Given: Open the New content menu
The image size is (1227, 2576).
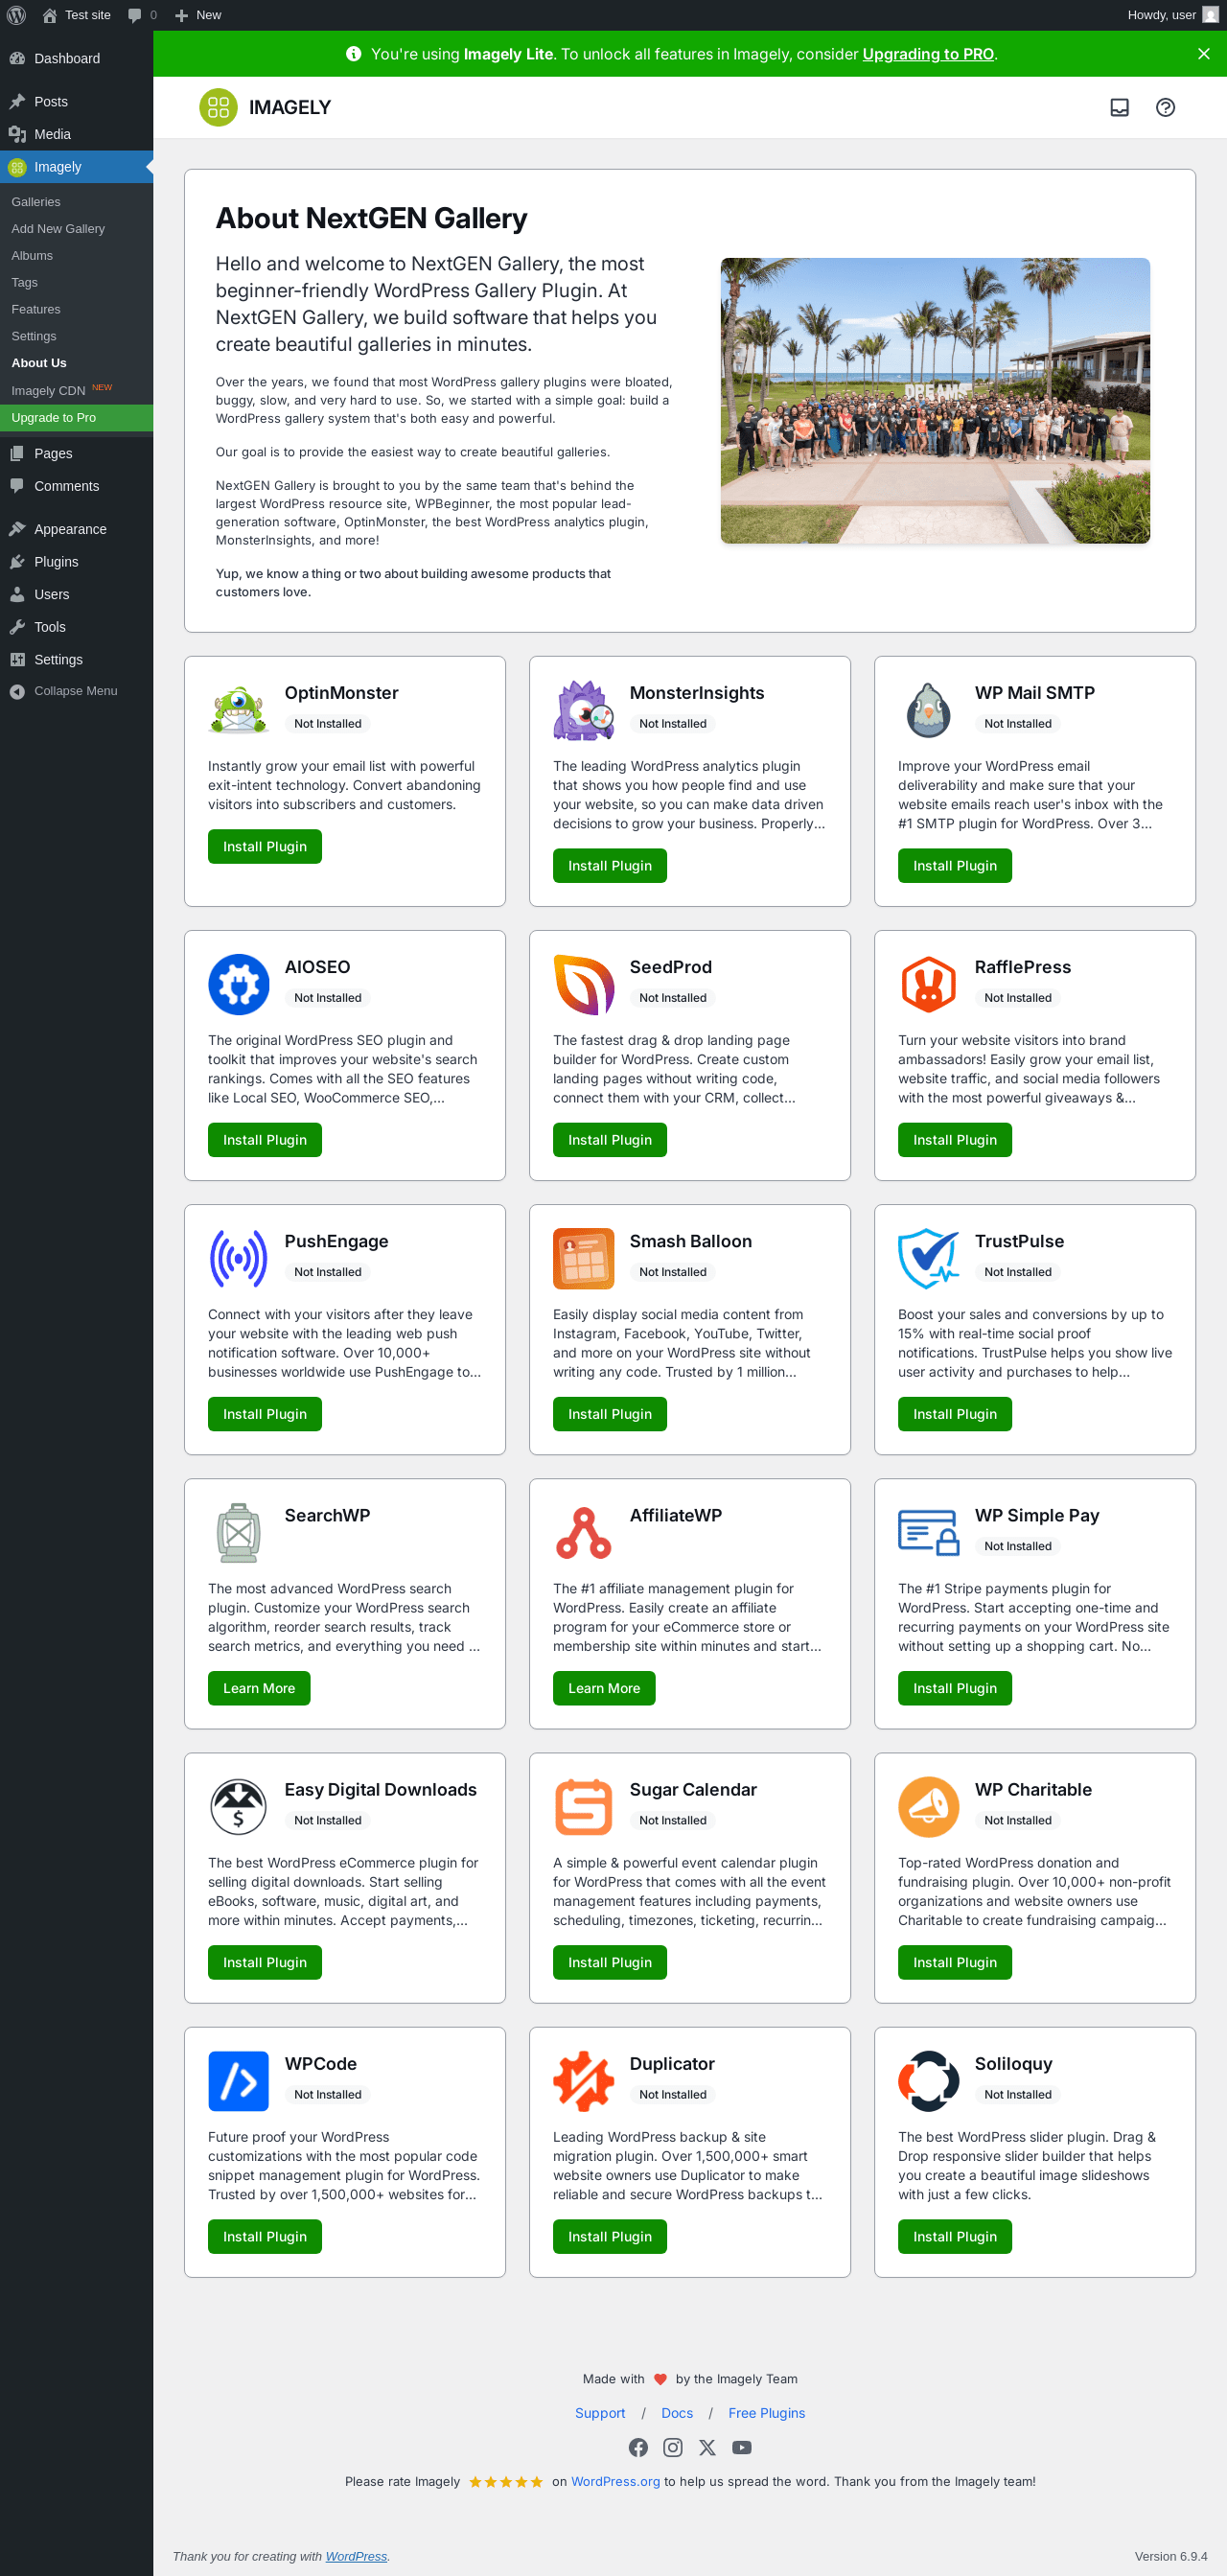Looking at the screenshot, I should tap(198, 15).
